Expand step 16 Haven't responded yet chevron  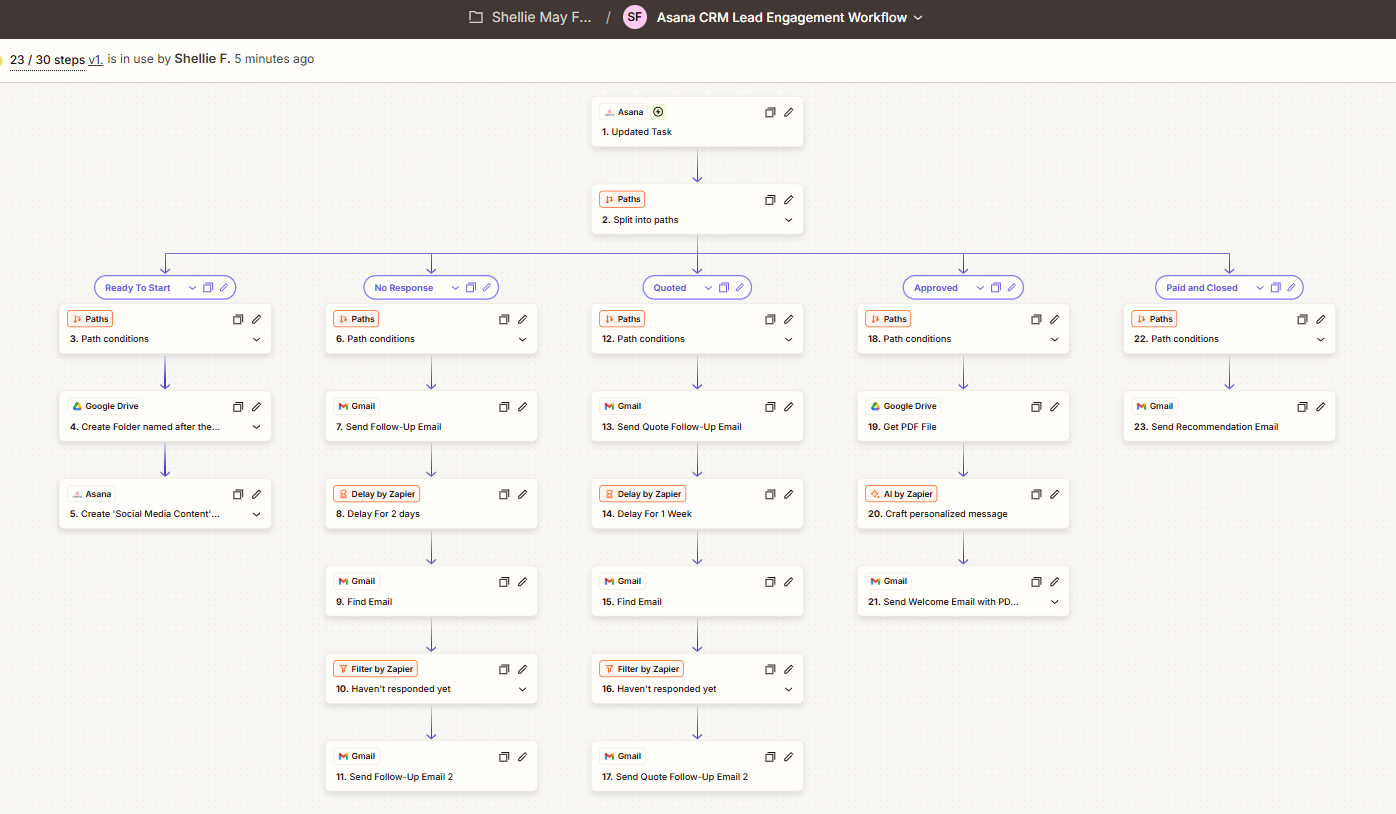point(788,689)
